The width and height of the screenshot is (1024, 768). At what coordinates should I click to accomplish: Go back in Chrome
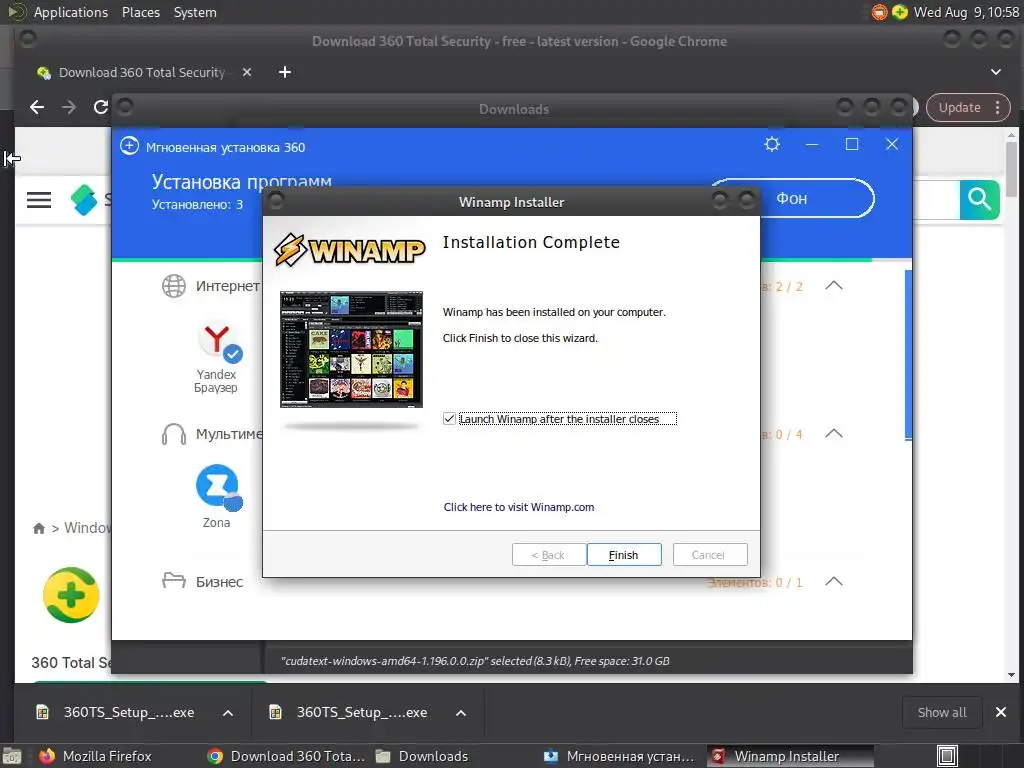[37, 107]
